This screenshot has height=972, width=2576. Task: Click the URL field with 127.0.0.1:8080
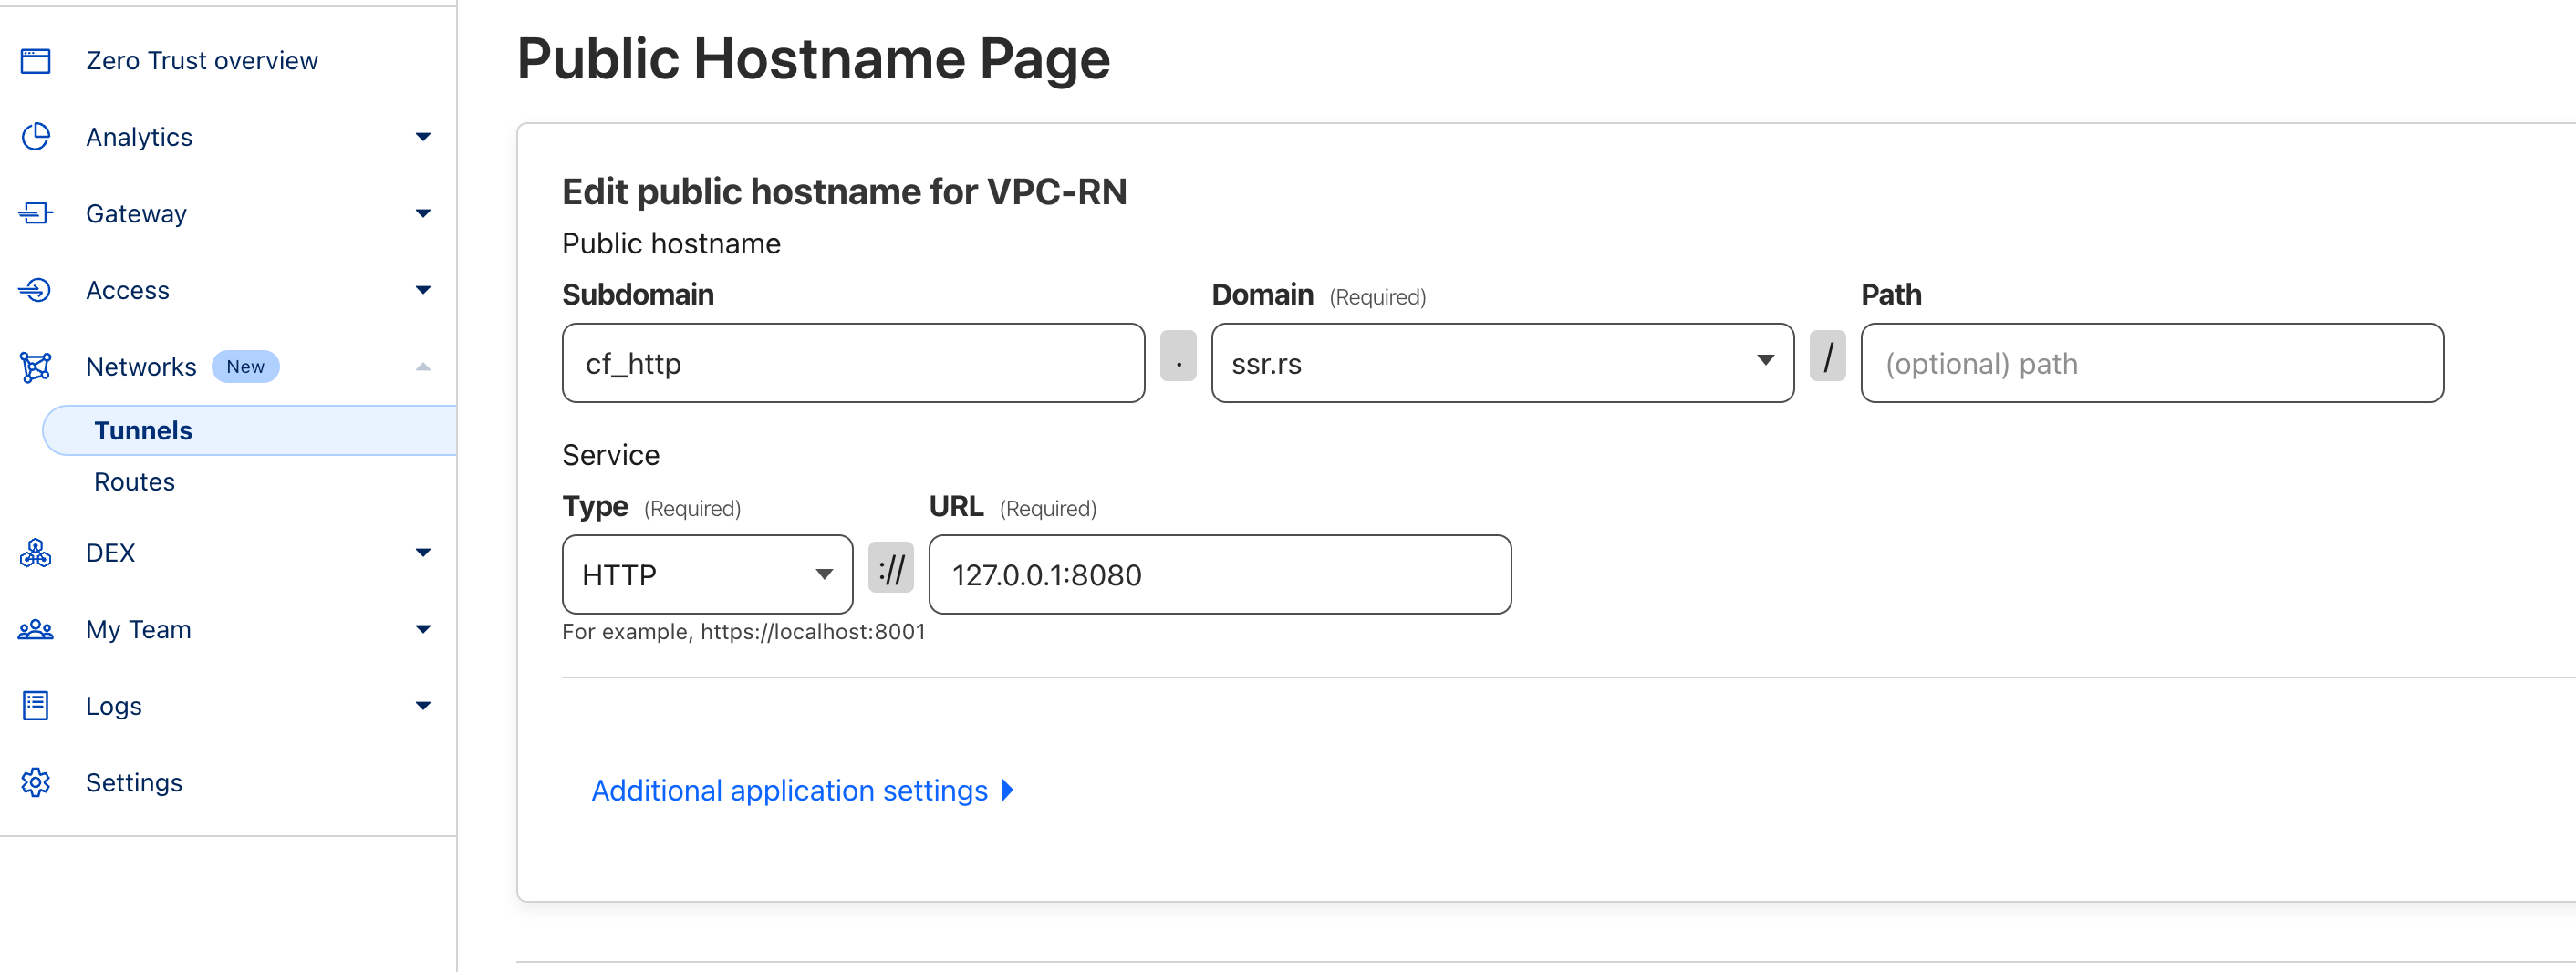(x=1219, y=575)
